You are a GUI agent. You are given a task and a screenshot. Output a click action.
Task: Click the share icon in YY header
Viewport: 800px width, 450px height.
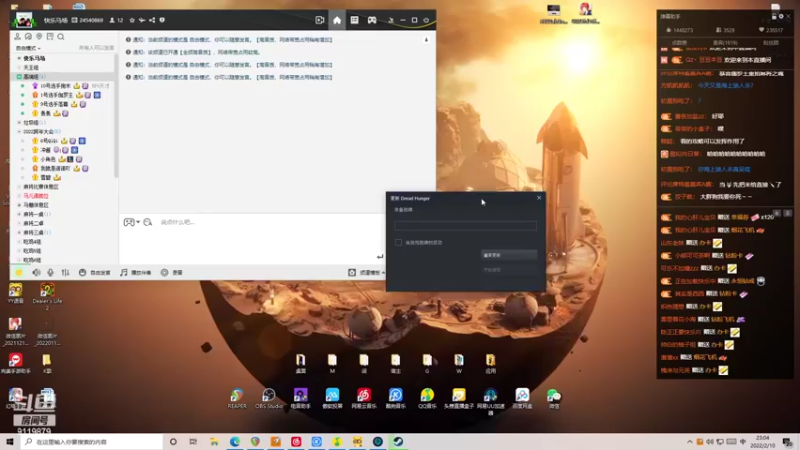tap(152, 20)
